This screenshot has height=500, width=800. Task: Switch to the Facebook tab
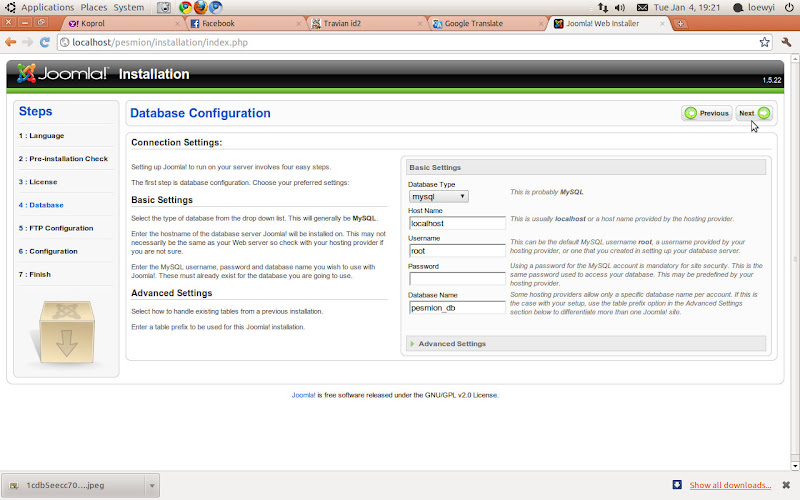click(x=244, y=23)
